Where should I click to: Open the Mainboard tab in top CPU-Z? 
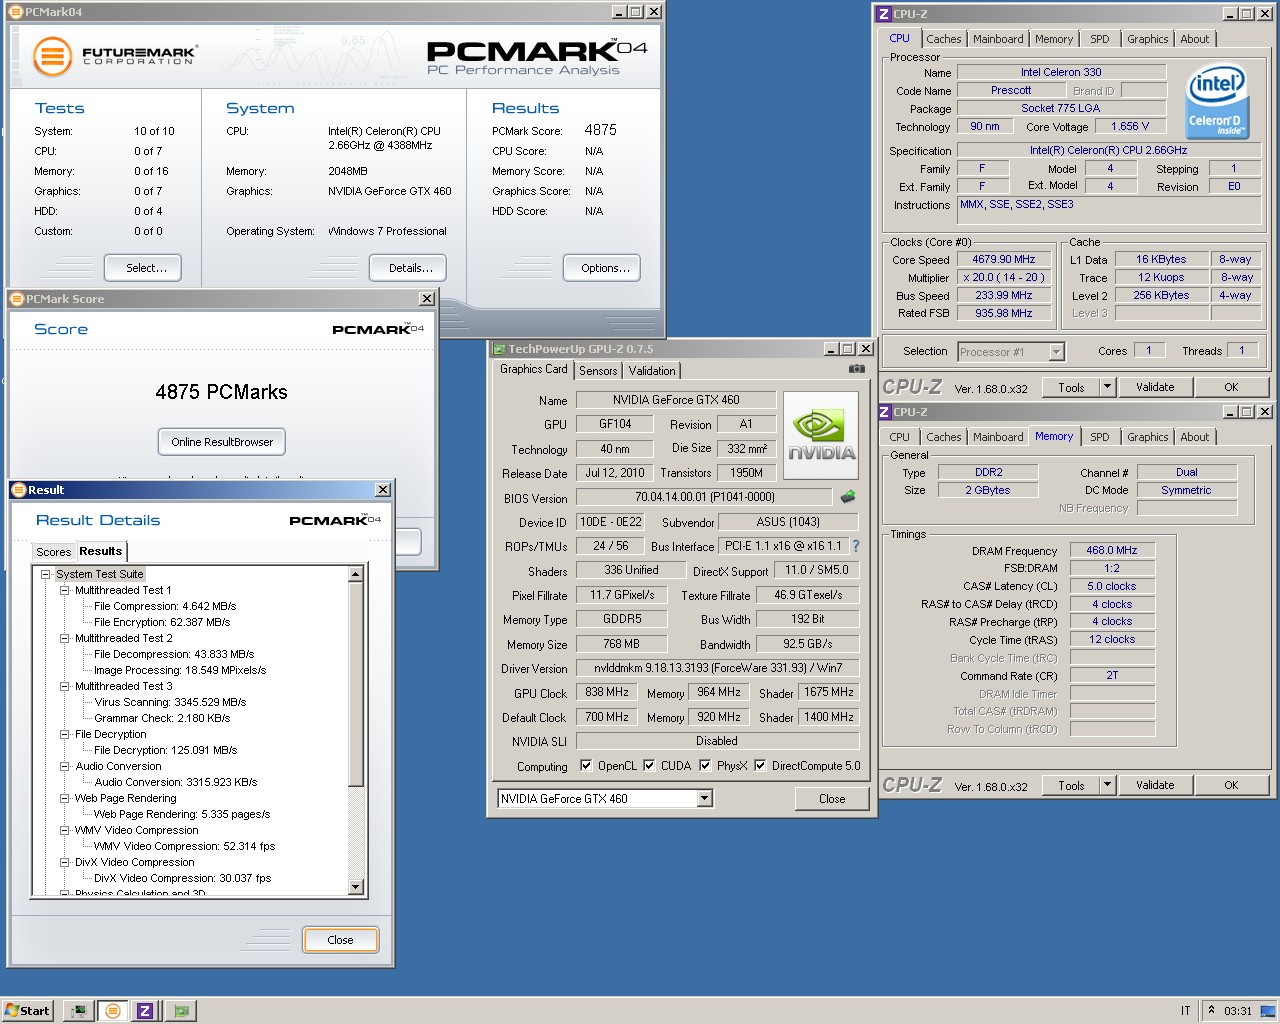pos(998,39)
